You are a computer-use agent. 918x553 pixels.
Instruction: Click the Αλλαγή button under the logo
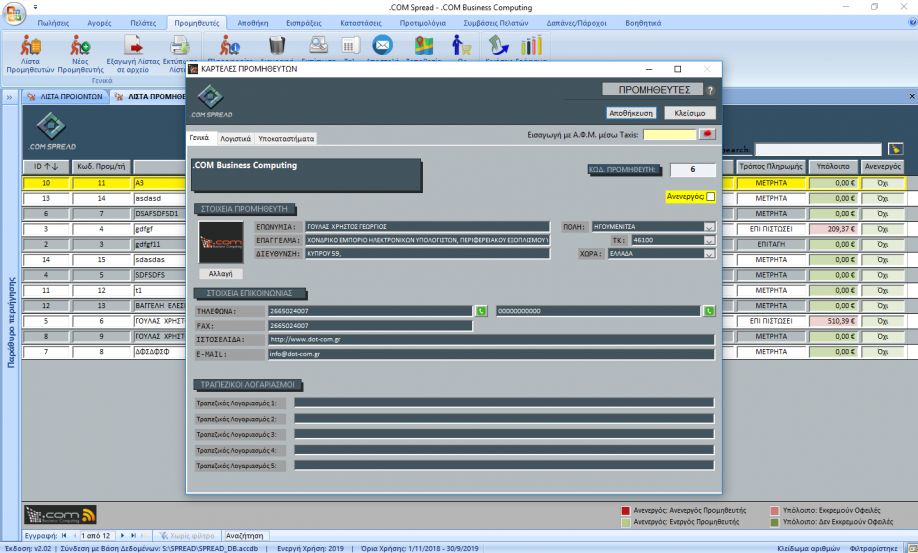pyautogui.click(x=221, y=273)
